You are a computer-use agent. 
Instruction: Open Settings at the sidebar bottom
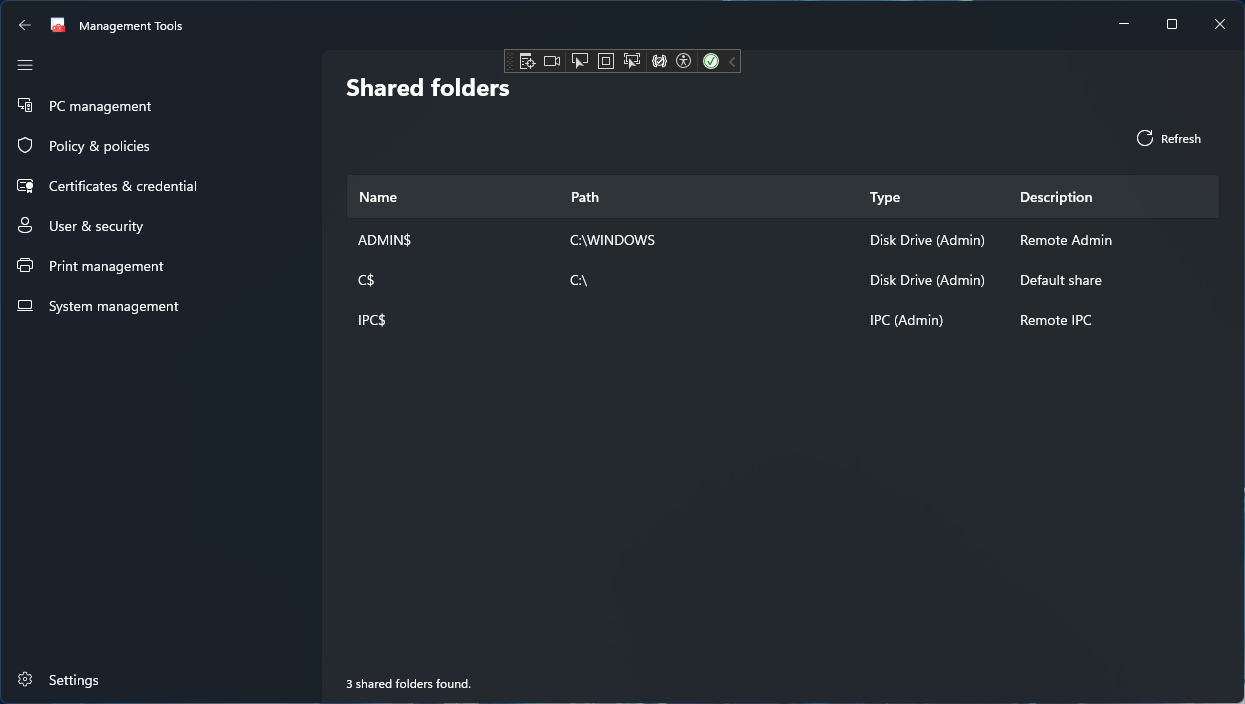73,680
